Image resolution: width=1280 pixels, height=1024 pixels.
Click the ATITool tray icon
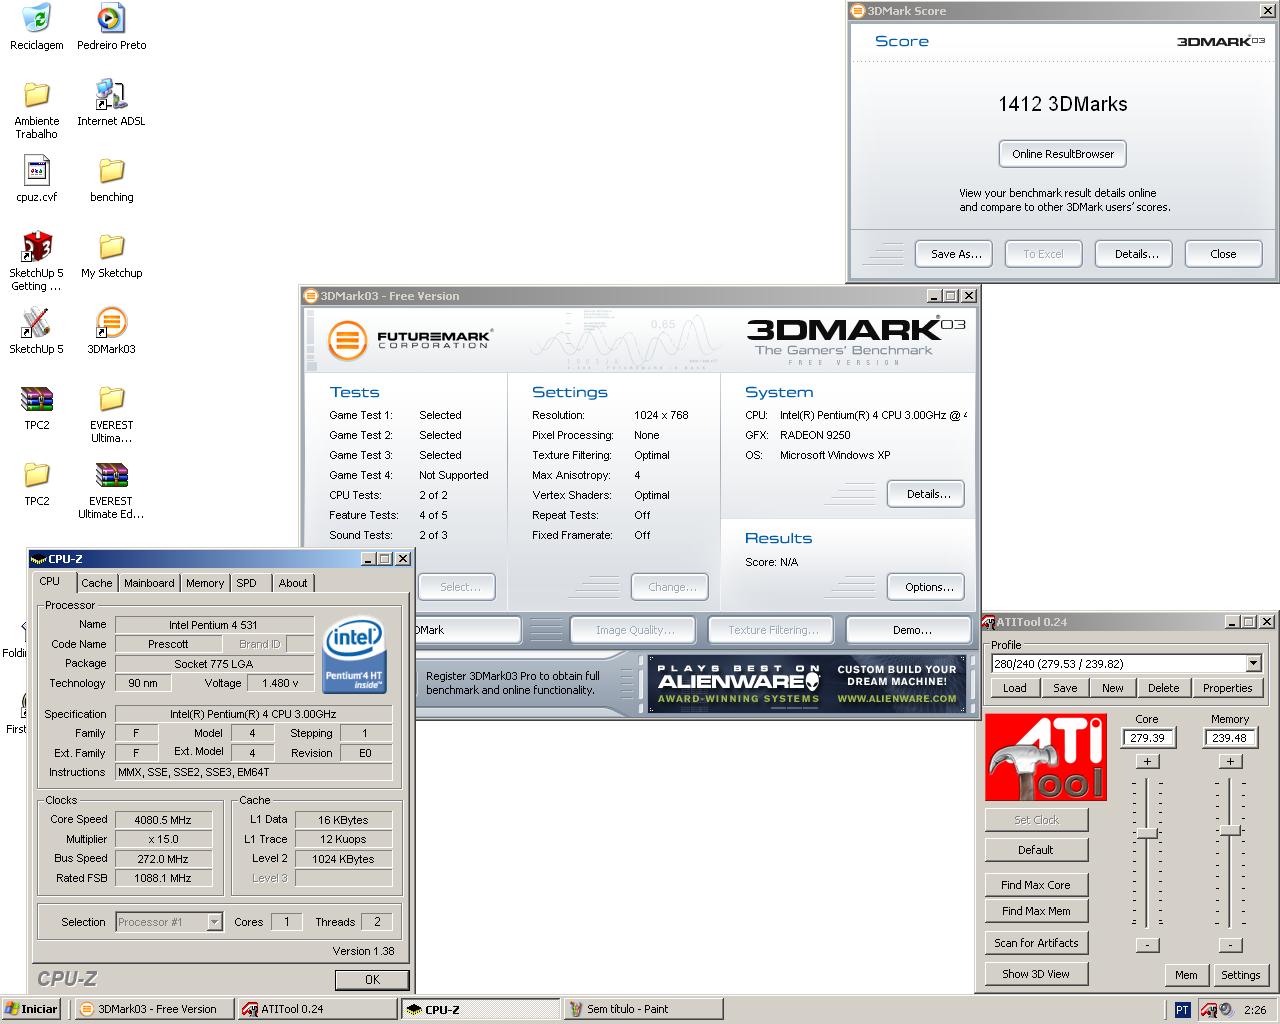coord(1208,1009)
